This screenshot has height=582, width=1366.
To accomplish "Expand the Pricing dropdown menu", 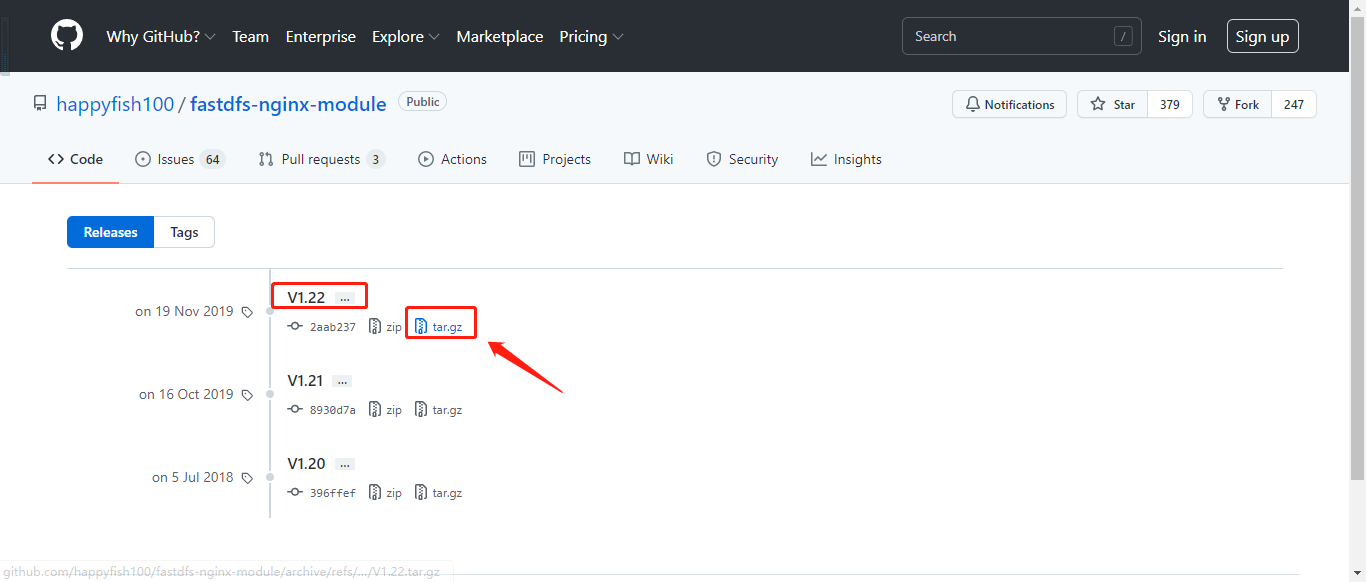I will [592, 37].
